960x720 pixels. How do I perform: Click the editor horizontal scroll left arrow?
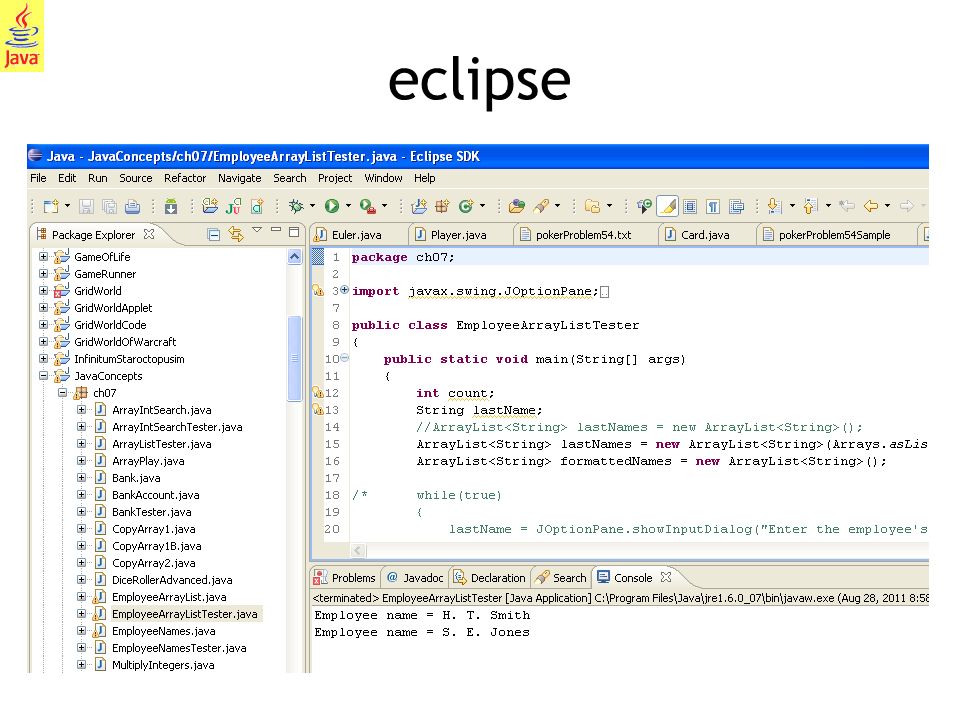[358, 550]
